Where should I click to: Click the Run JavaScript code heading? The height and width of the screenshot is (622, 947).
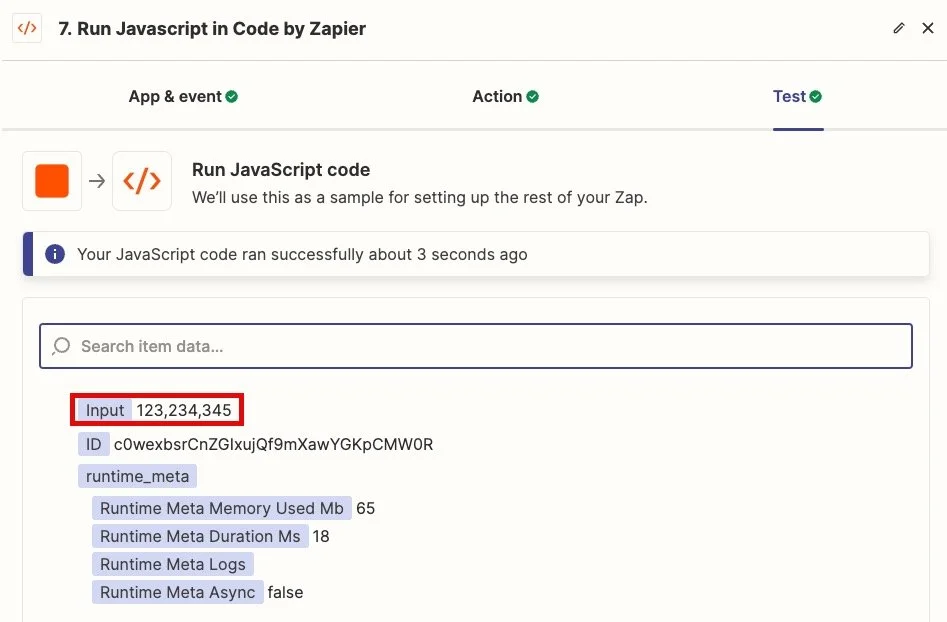click(x=281, y=170)
